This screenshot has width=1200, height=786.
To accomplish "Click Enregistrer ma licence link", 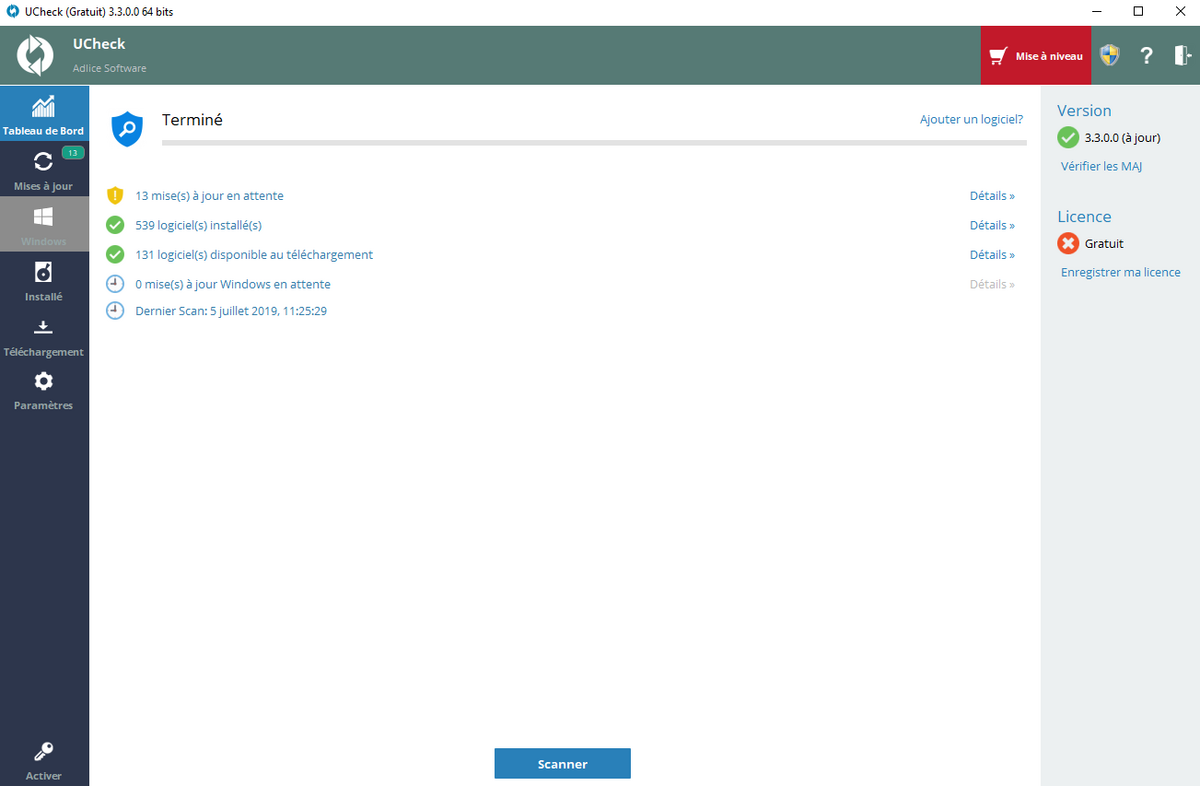I will (x=1120, y=272).
